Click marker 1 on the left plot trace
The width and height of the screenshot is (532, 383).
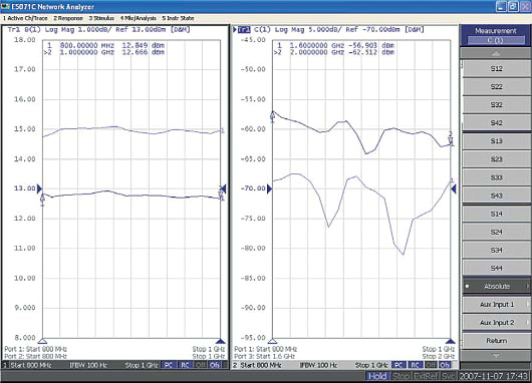42,199
